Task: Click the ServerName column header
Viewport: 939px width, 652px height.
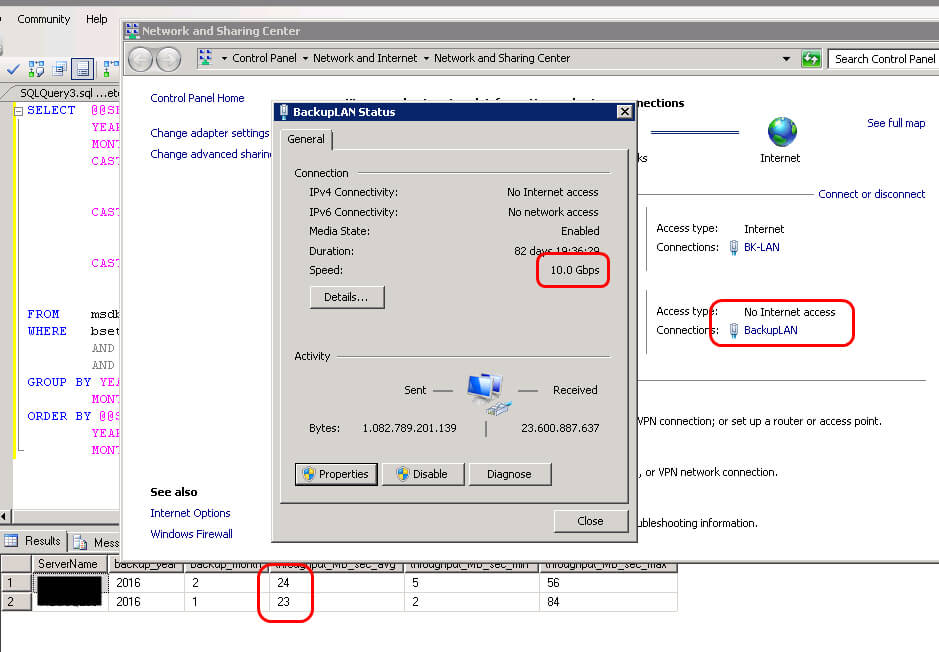Action: click(68, 564)
